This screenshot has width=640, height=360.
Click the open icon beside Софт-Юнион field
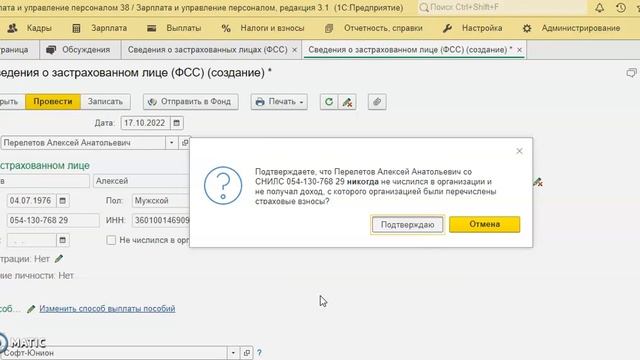(247, 353)
